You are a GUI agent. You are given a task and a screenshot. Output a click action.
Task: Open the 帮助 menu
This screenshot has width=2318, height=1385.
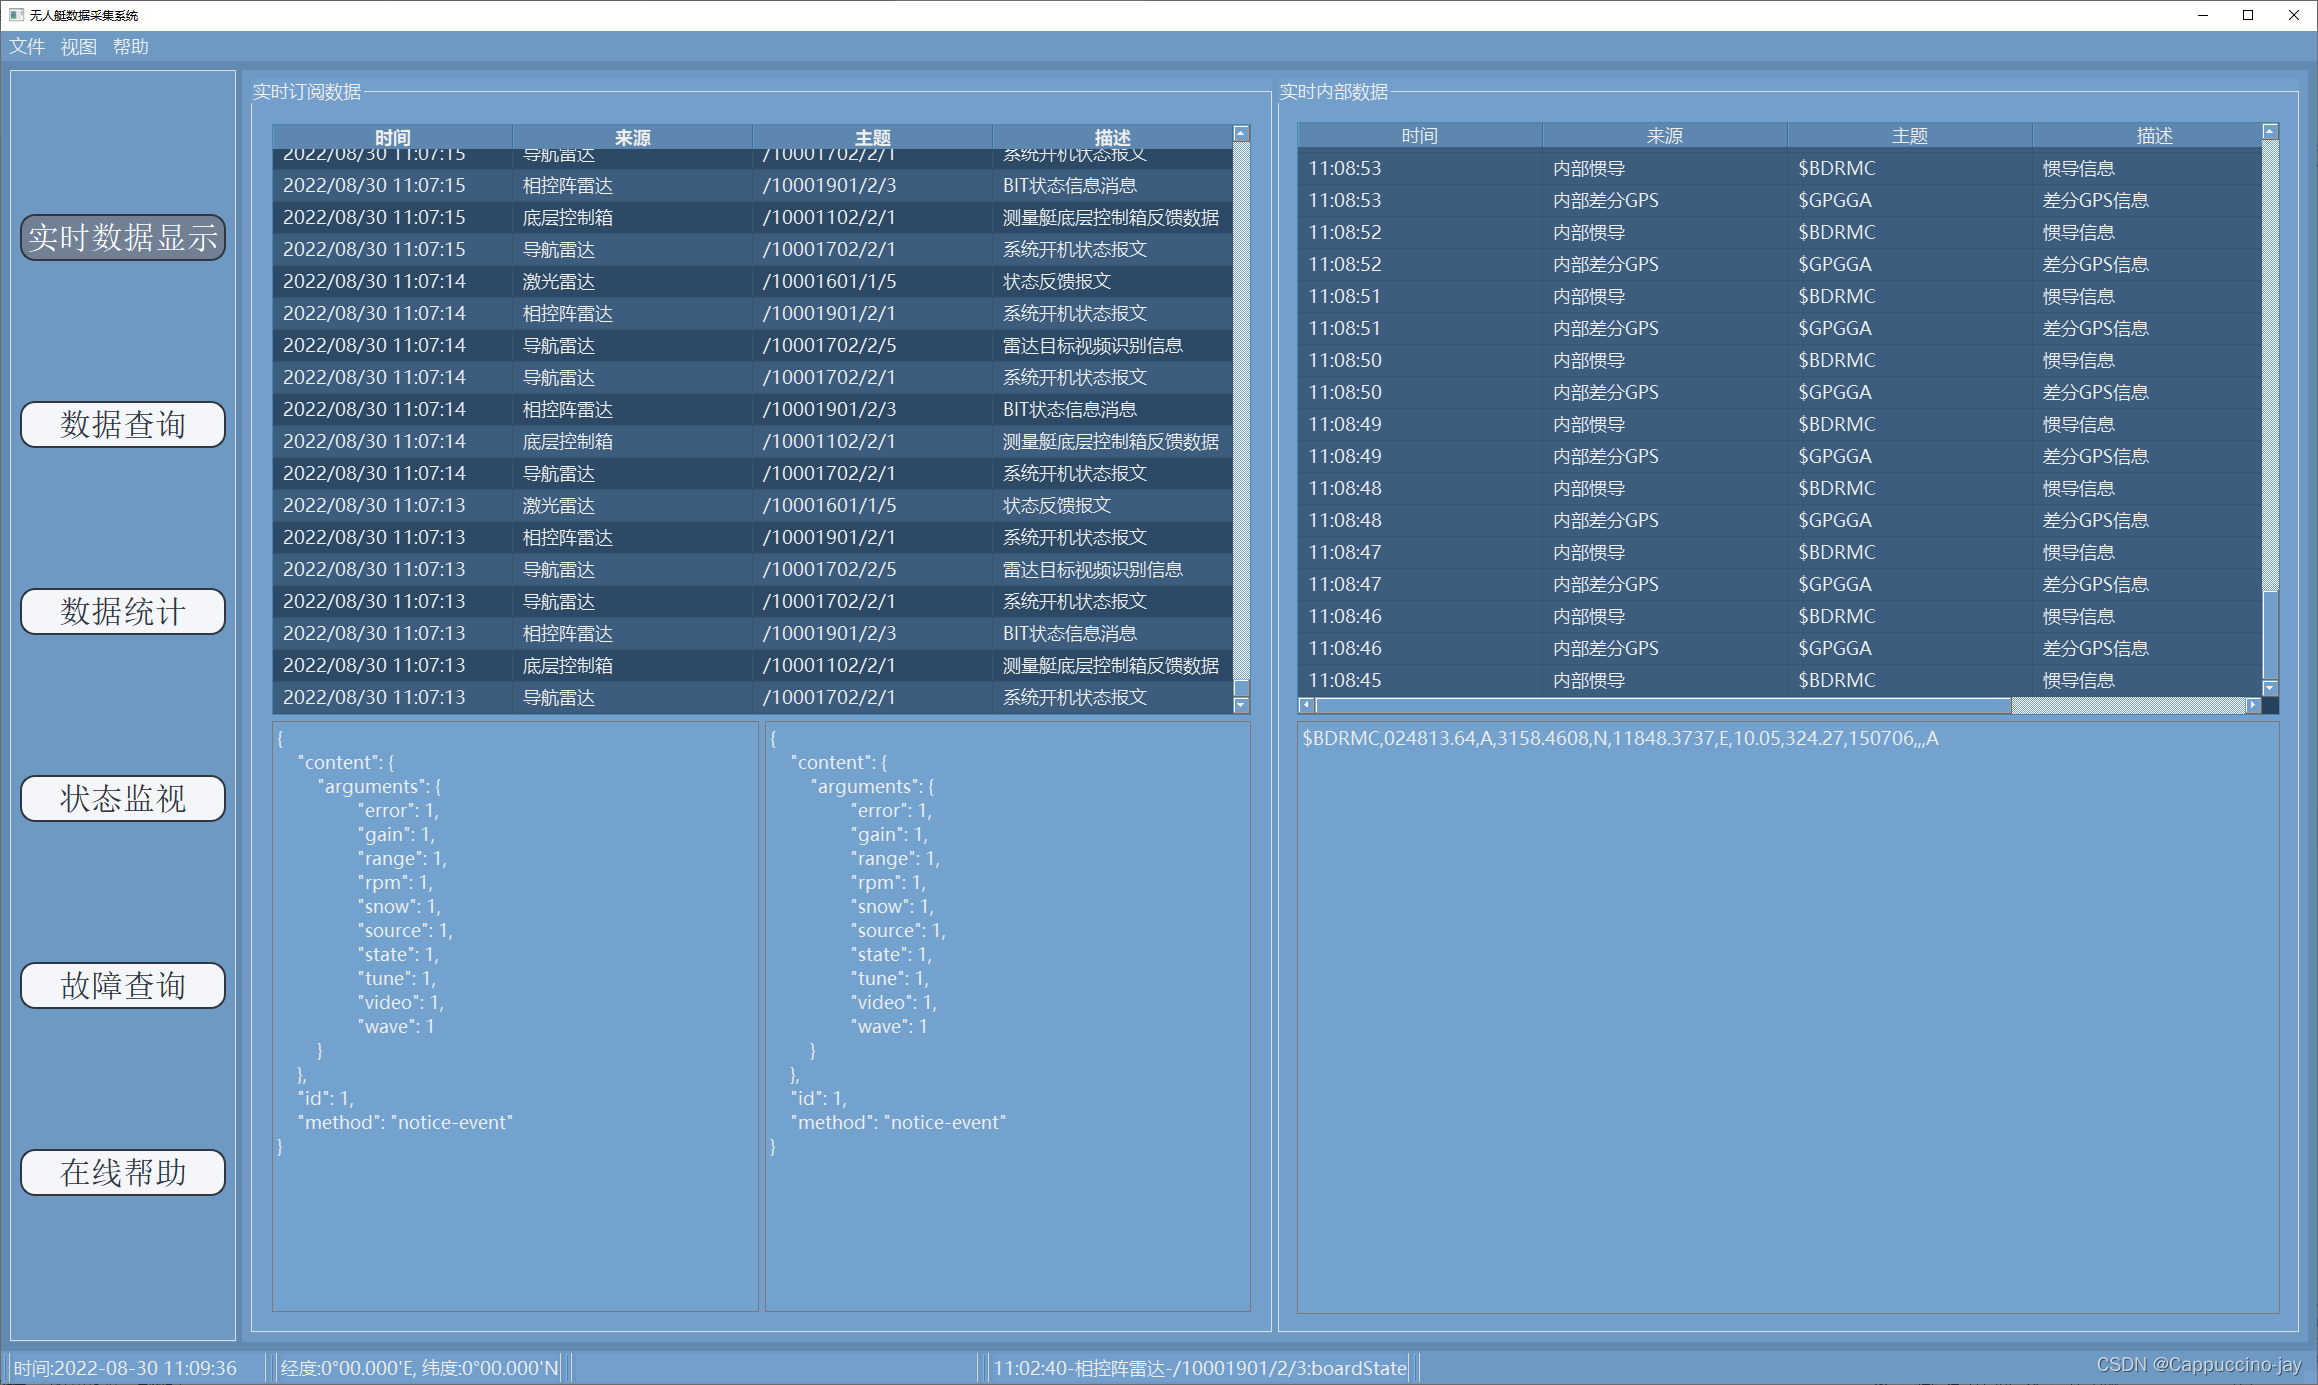click(131, 47)
